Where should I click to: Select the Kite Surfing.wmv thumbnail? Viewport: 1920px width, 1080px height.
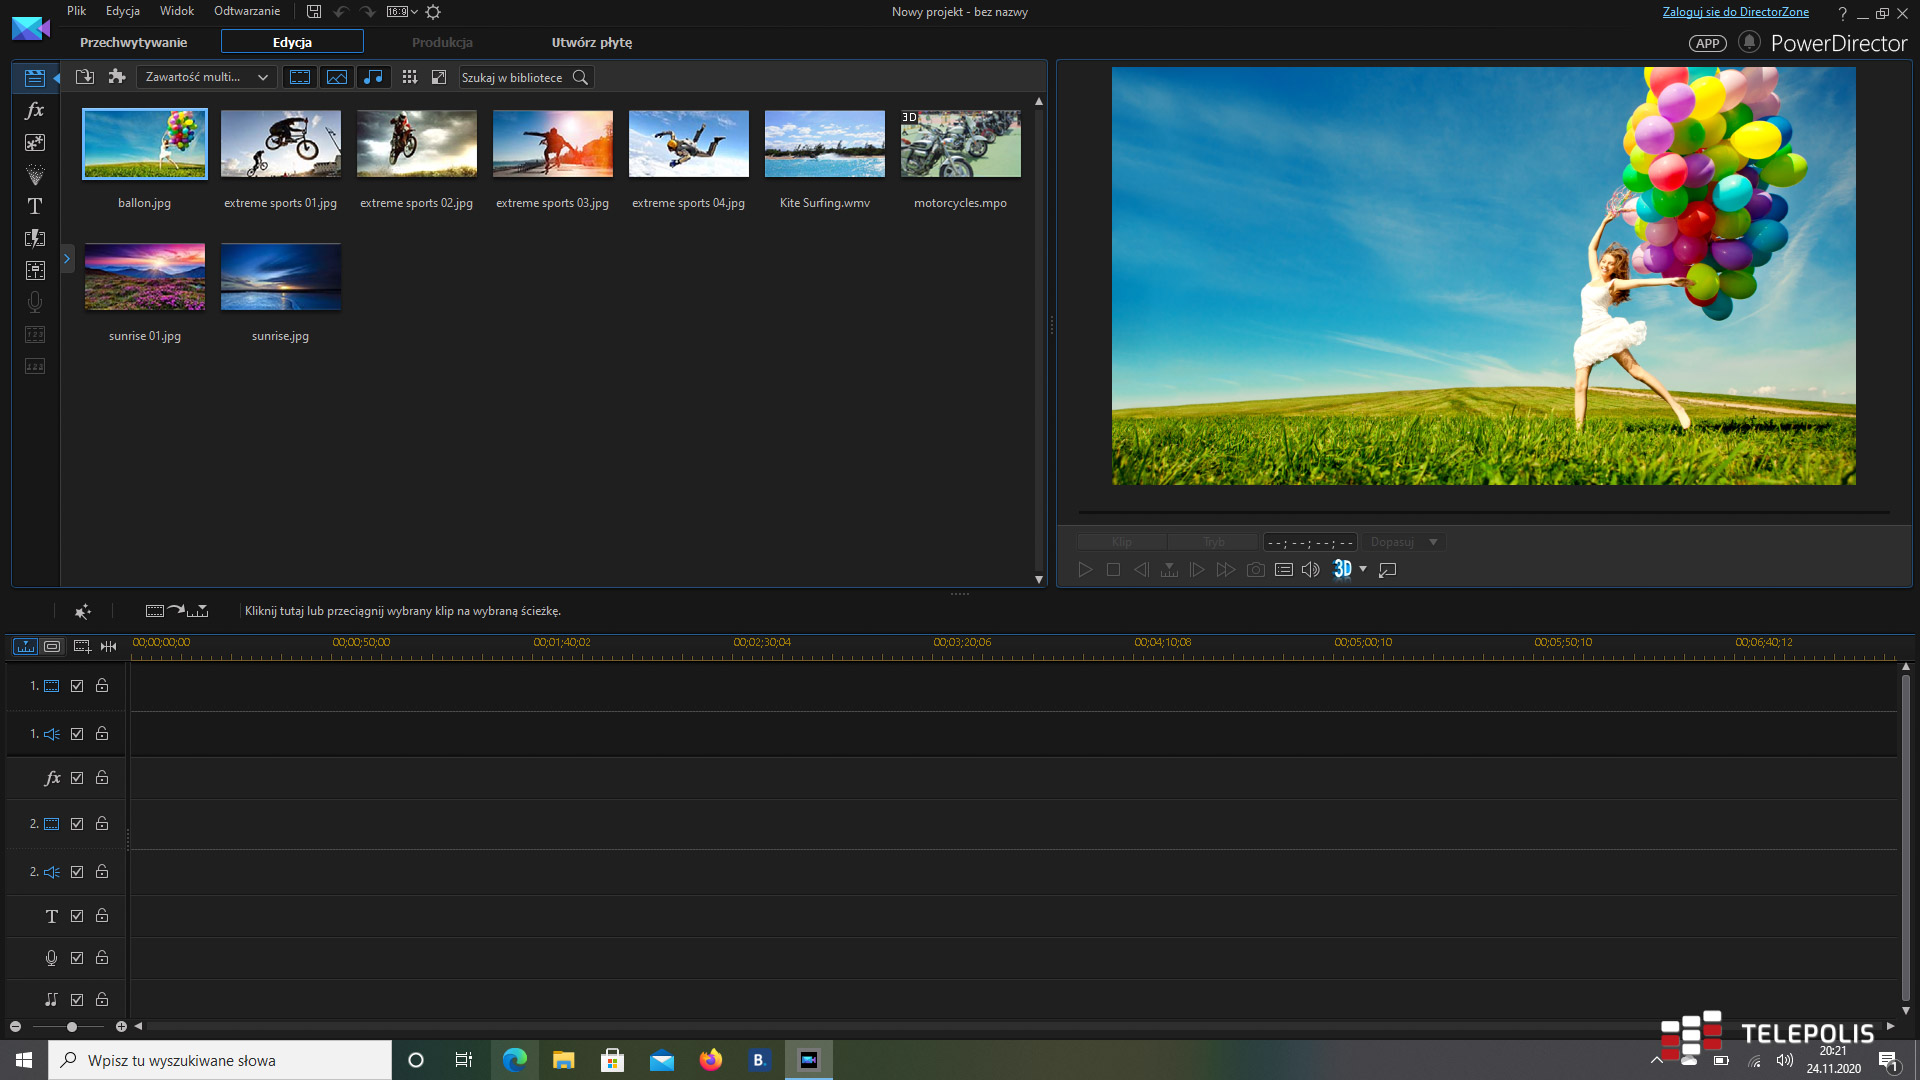(824, 144)
